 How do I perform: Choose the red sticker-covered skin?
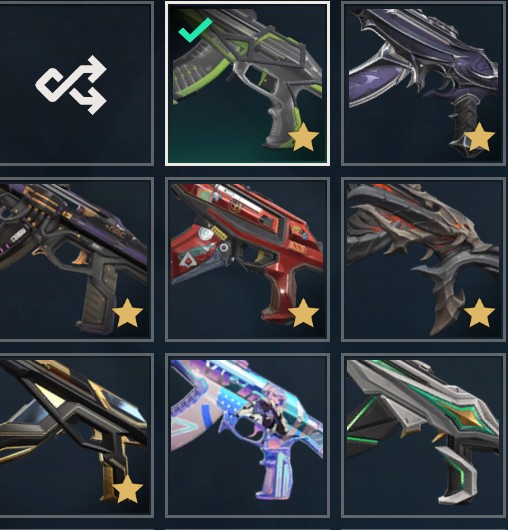(x=247, y=260)
